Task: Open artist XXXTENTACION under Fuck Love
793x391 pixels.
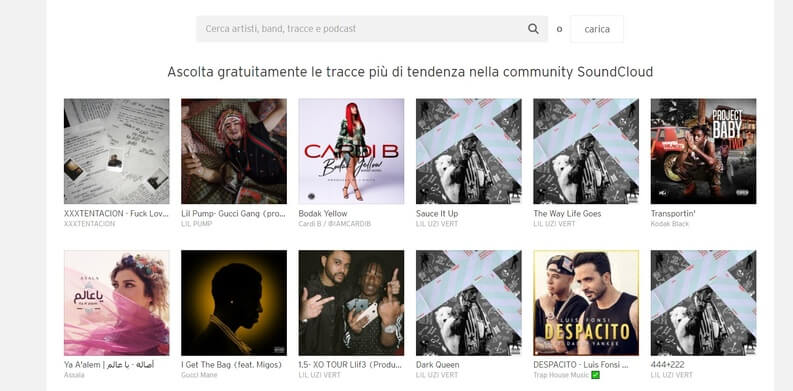Action: (90, 224)
